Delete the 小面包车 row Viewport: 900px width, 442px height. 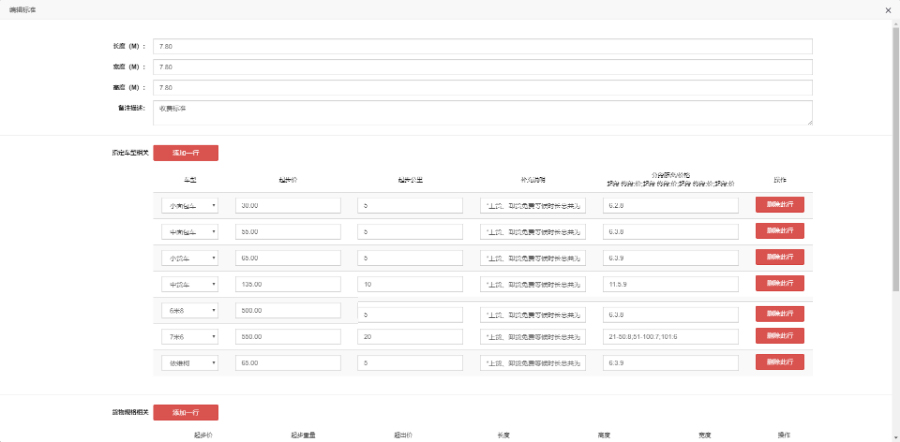pyautogui.click(x=779, y=205)
